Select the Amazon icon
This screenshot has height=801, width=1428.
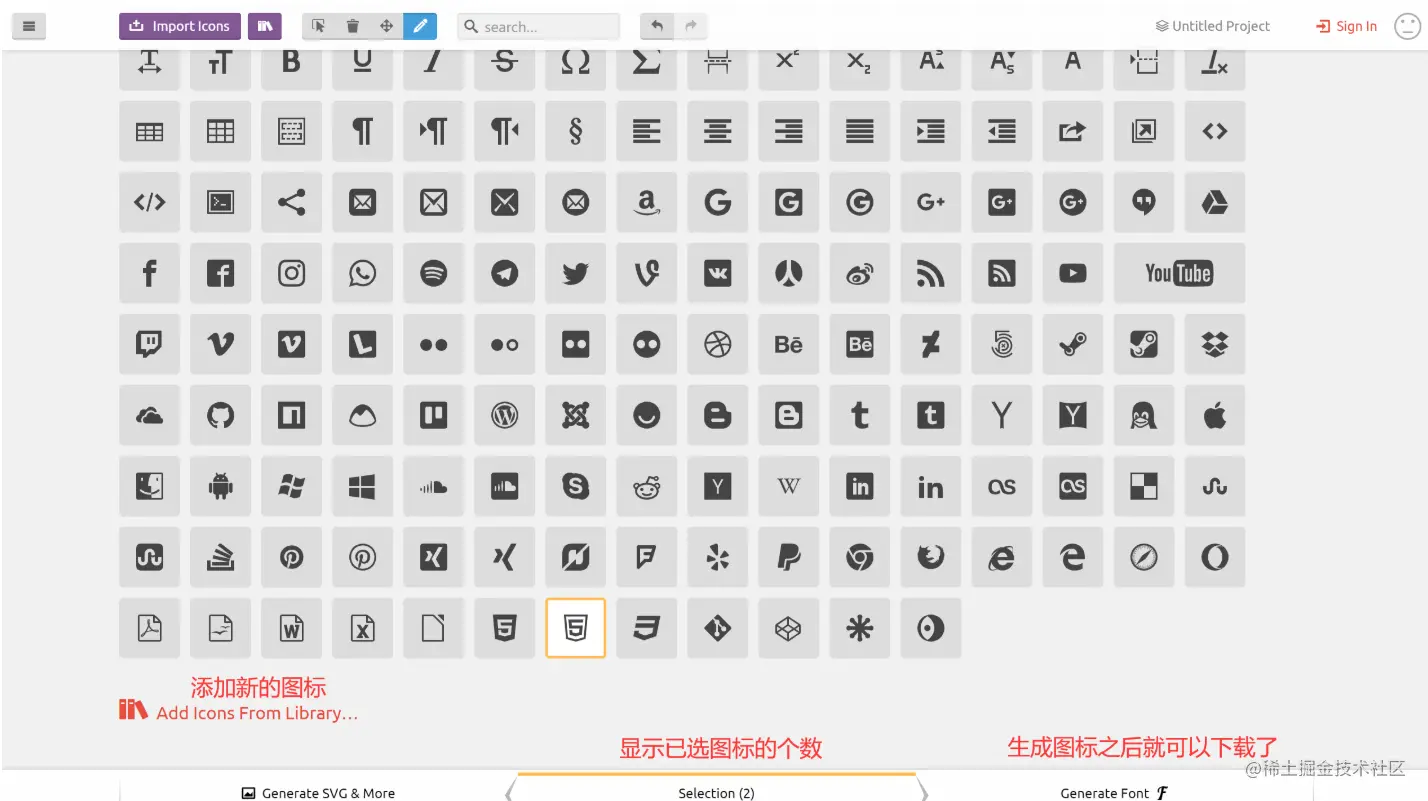(x=647, y=203)
